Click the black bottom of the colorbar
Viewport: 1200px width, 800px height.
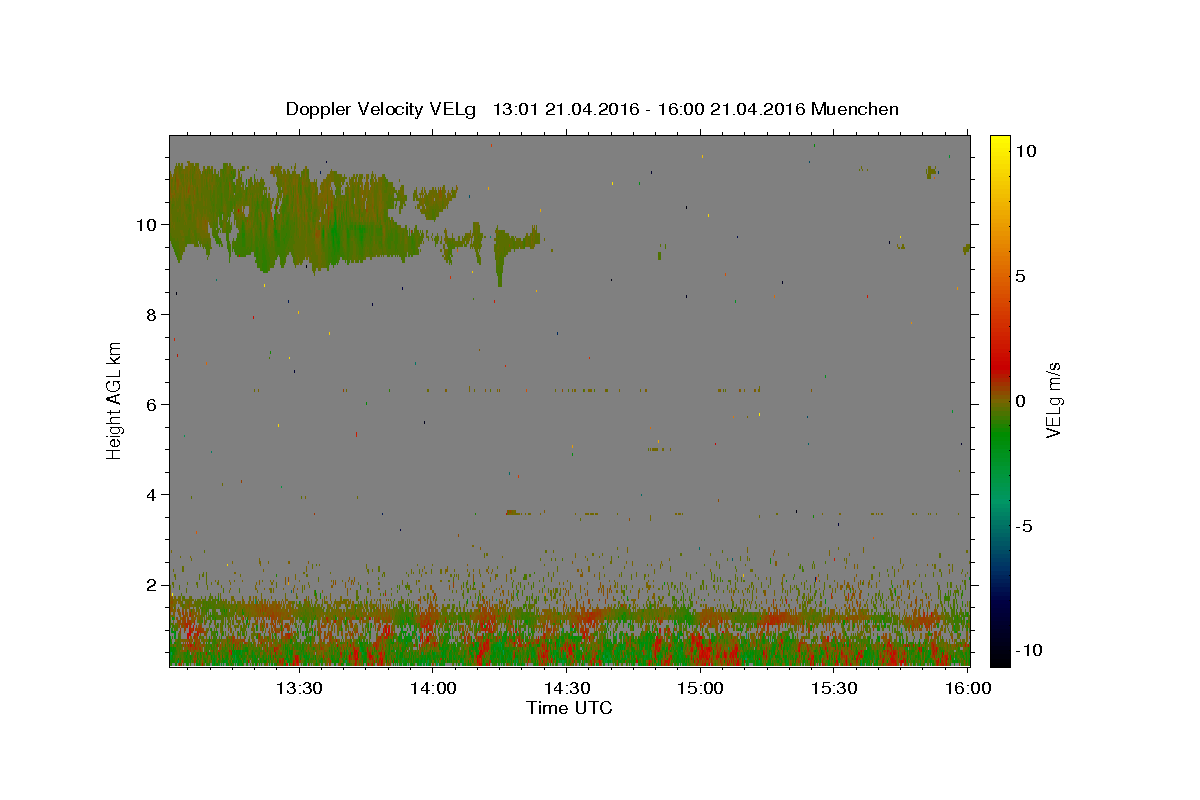click(x=999, y=656)
